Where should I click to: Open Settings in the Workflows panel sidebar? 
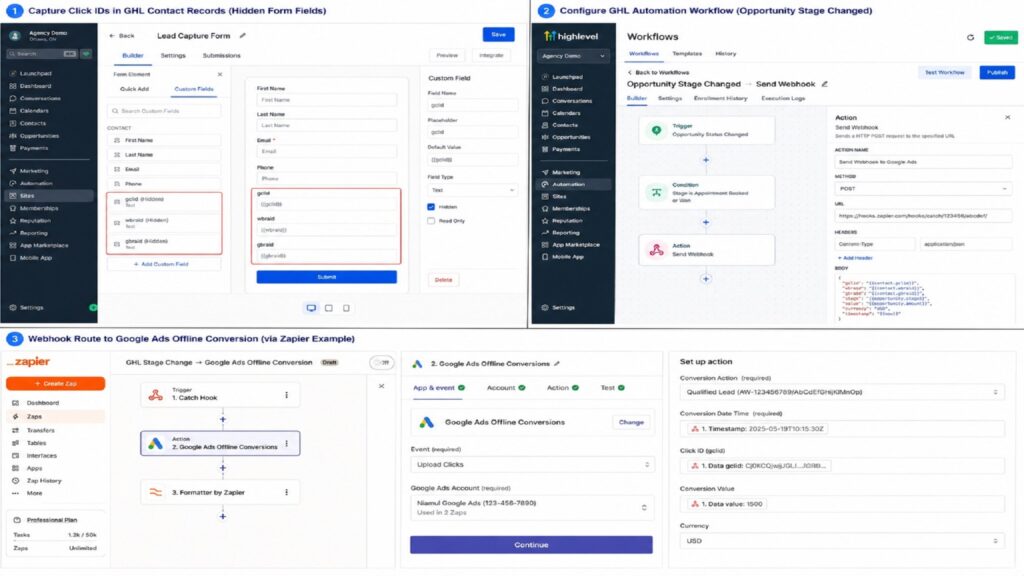[563, 307]
